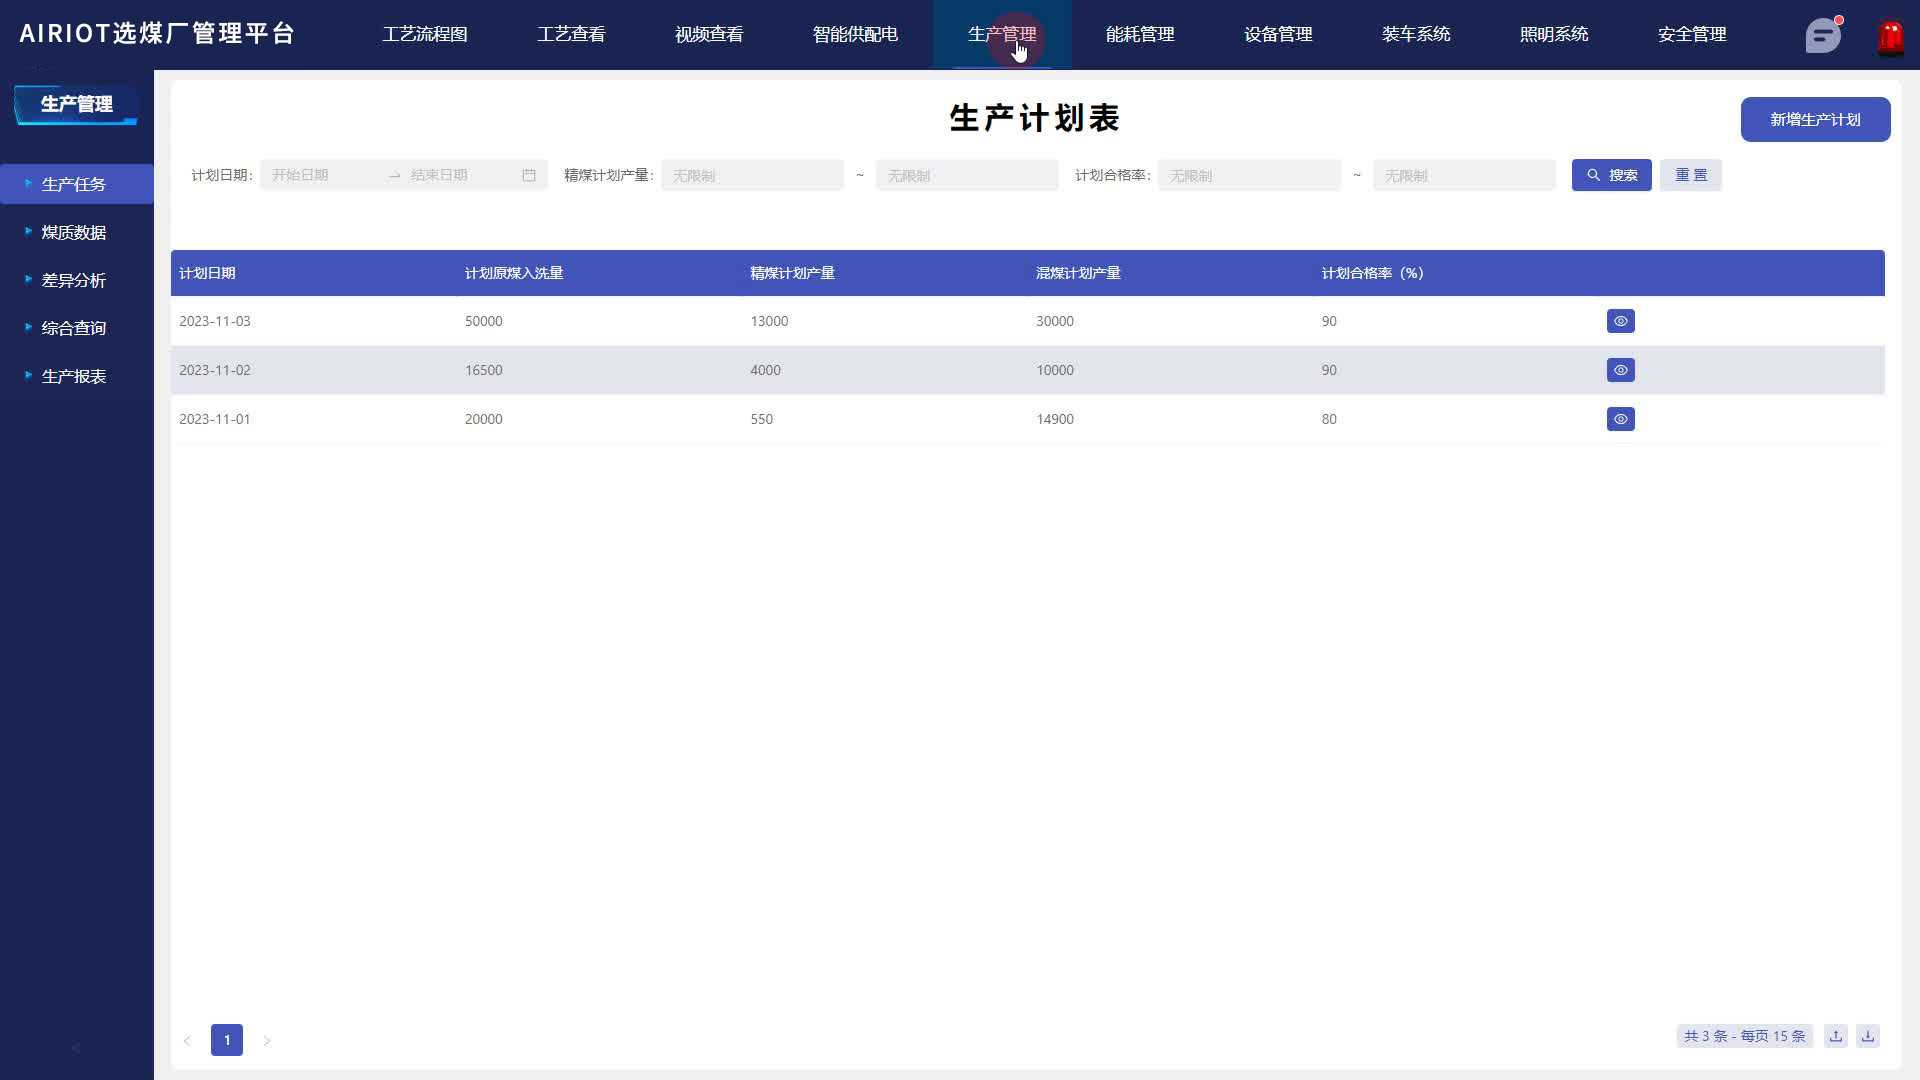Open the chat message icon in header
The width and height of the screenshot is (1920, 1080).
[1823, 35]
